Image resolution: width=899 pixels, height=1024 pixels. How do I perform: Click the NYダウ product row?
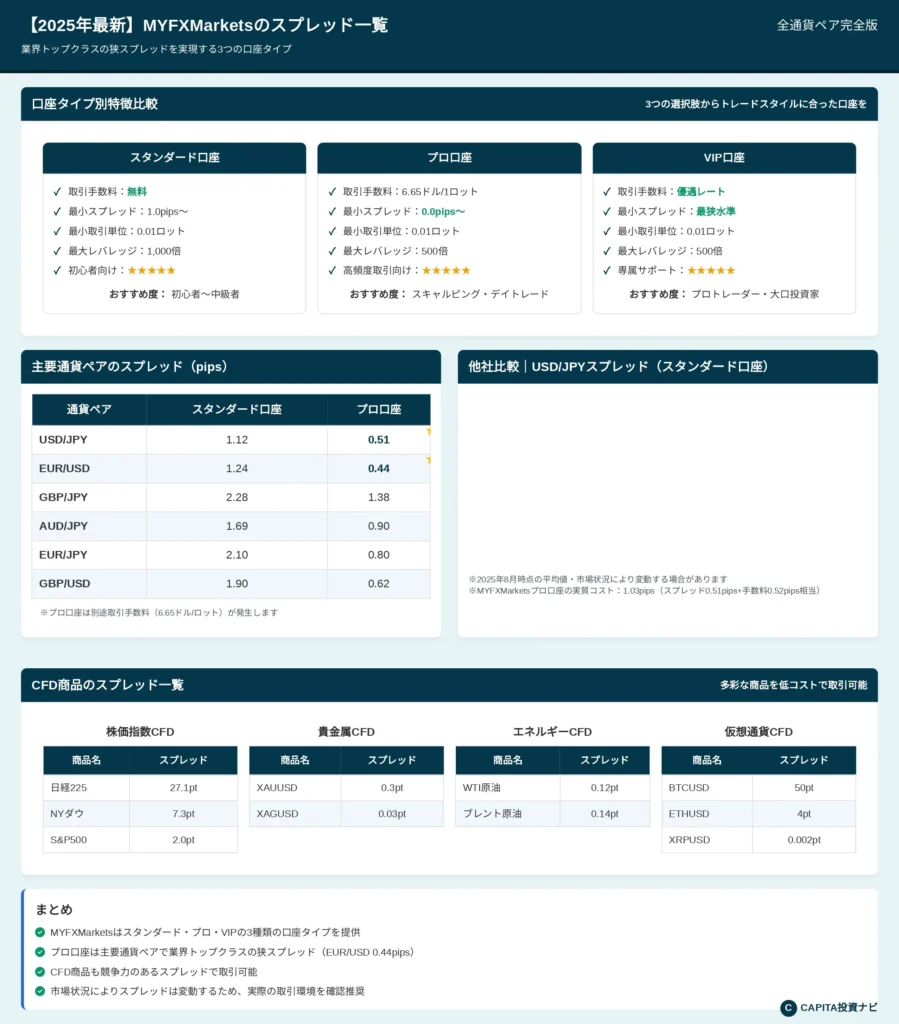(x=140, y=814)
